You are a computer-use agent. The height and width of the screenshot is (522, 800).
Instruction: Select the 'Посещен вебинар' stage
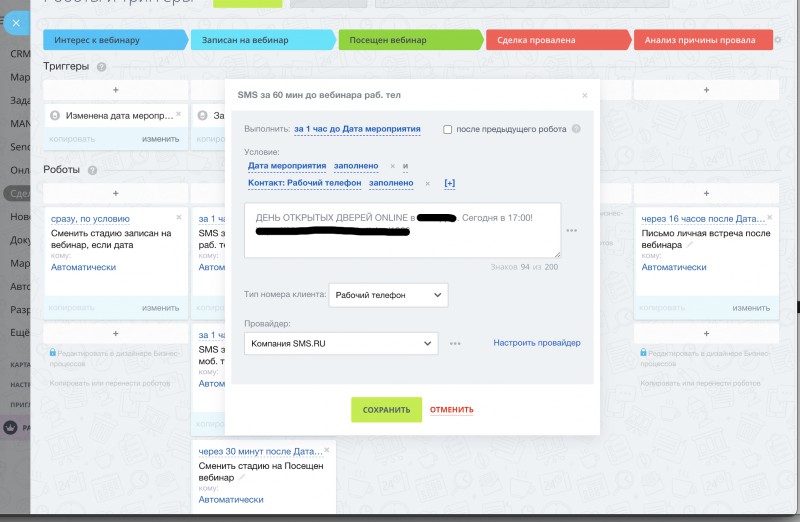[x=411, y=40]
